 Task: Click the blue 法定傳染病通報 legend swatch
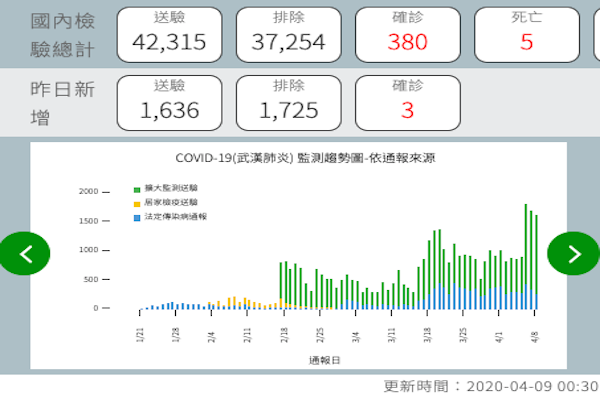click(136, 216)
